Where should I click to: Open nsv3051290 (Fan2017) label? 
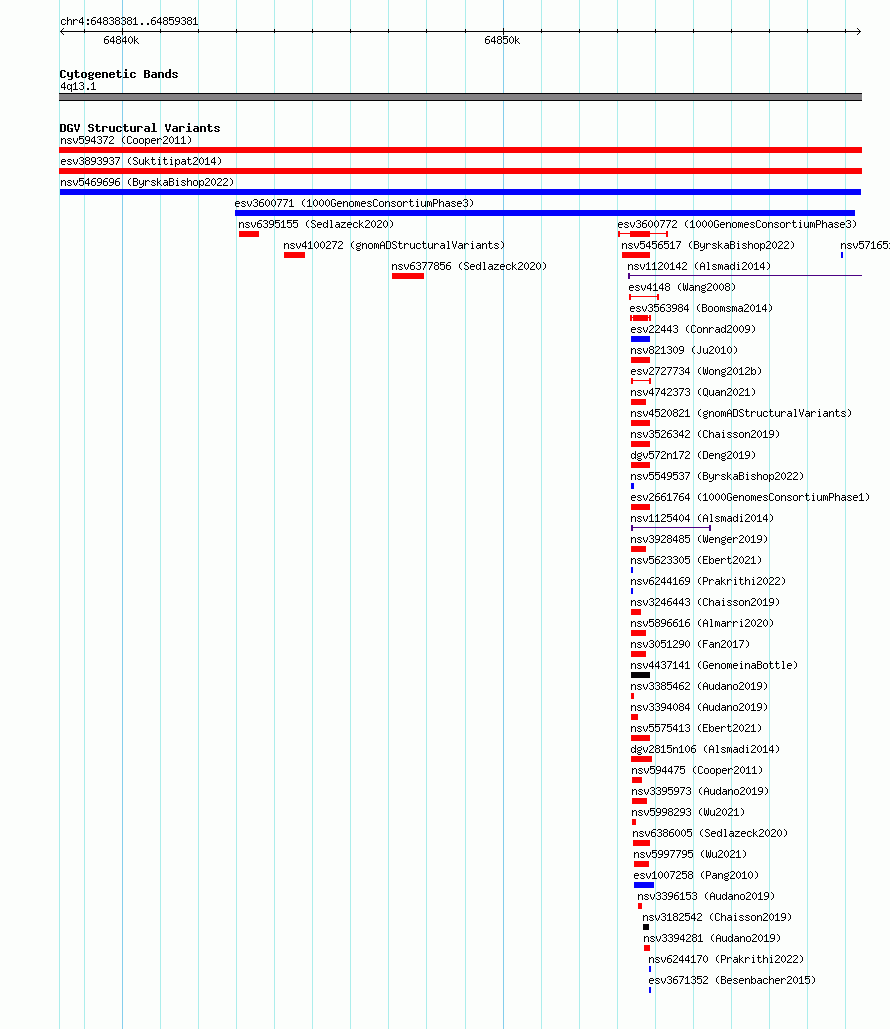[x=690, y=644]
